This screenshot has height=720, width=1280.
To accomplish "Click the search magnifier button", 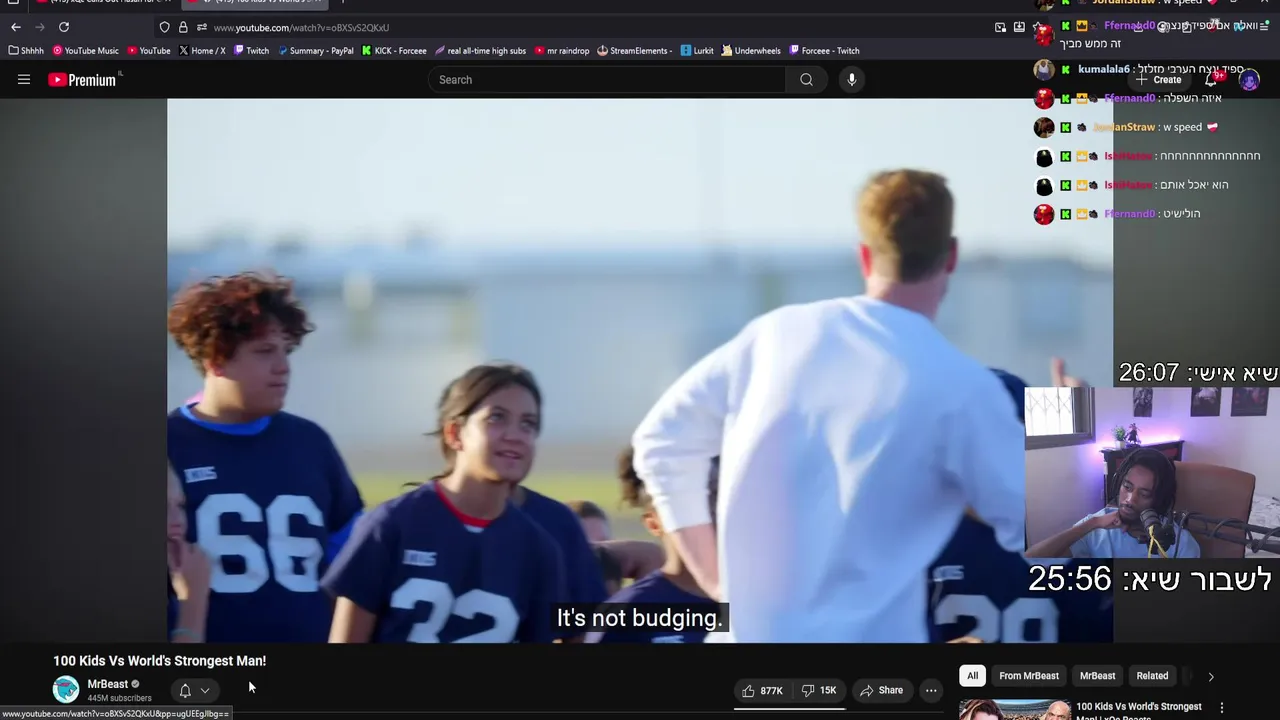I will (806, 80).
